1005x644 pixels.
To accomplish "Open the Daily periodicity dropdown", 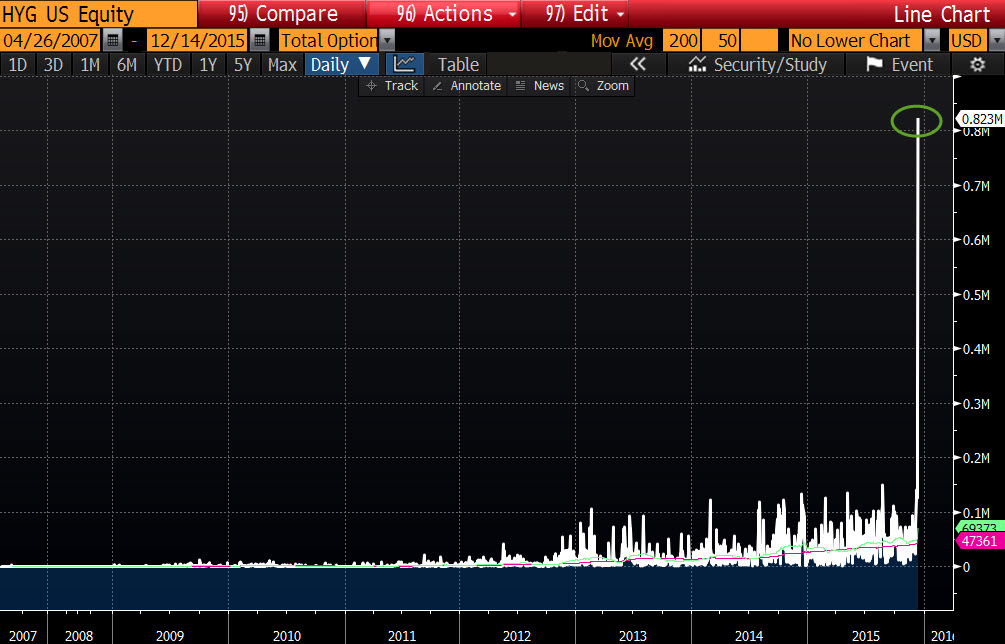I will 341,64.
